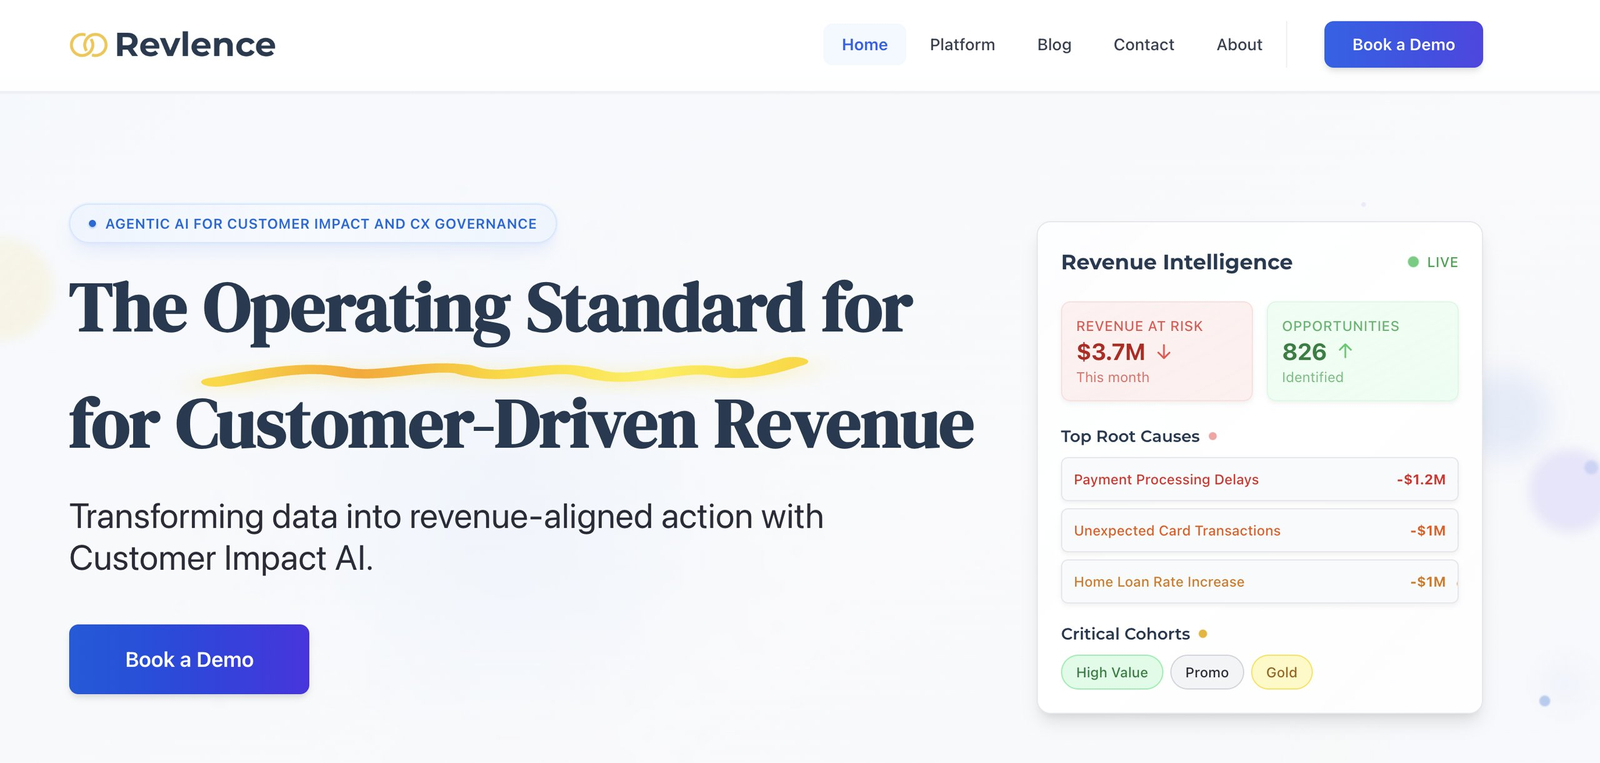The width and height of the screenshot is (1600, 763).
Task: Select the Gold cohort chip
Action: point(1281,672)
